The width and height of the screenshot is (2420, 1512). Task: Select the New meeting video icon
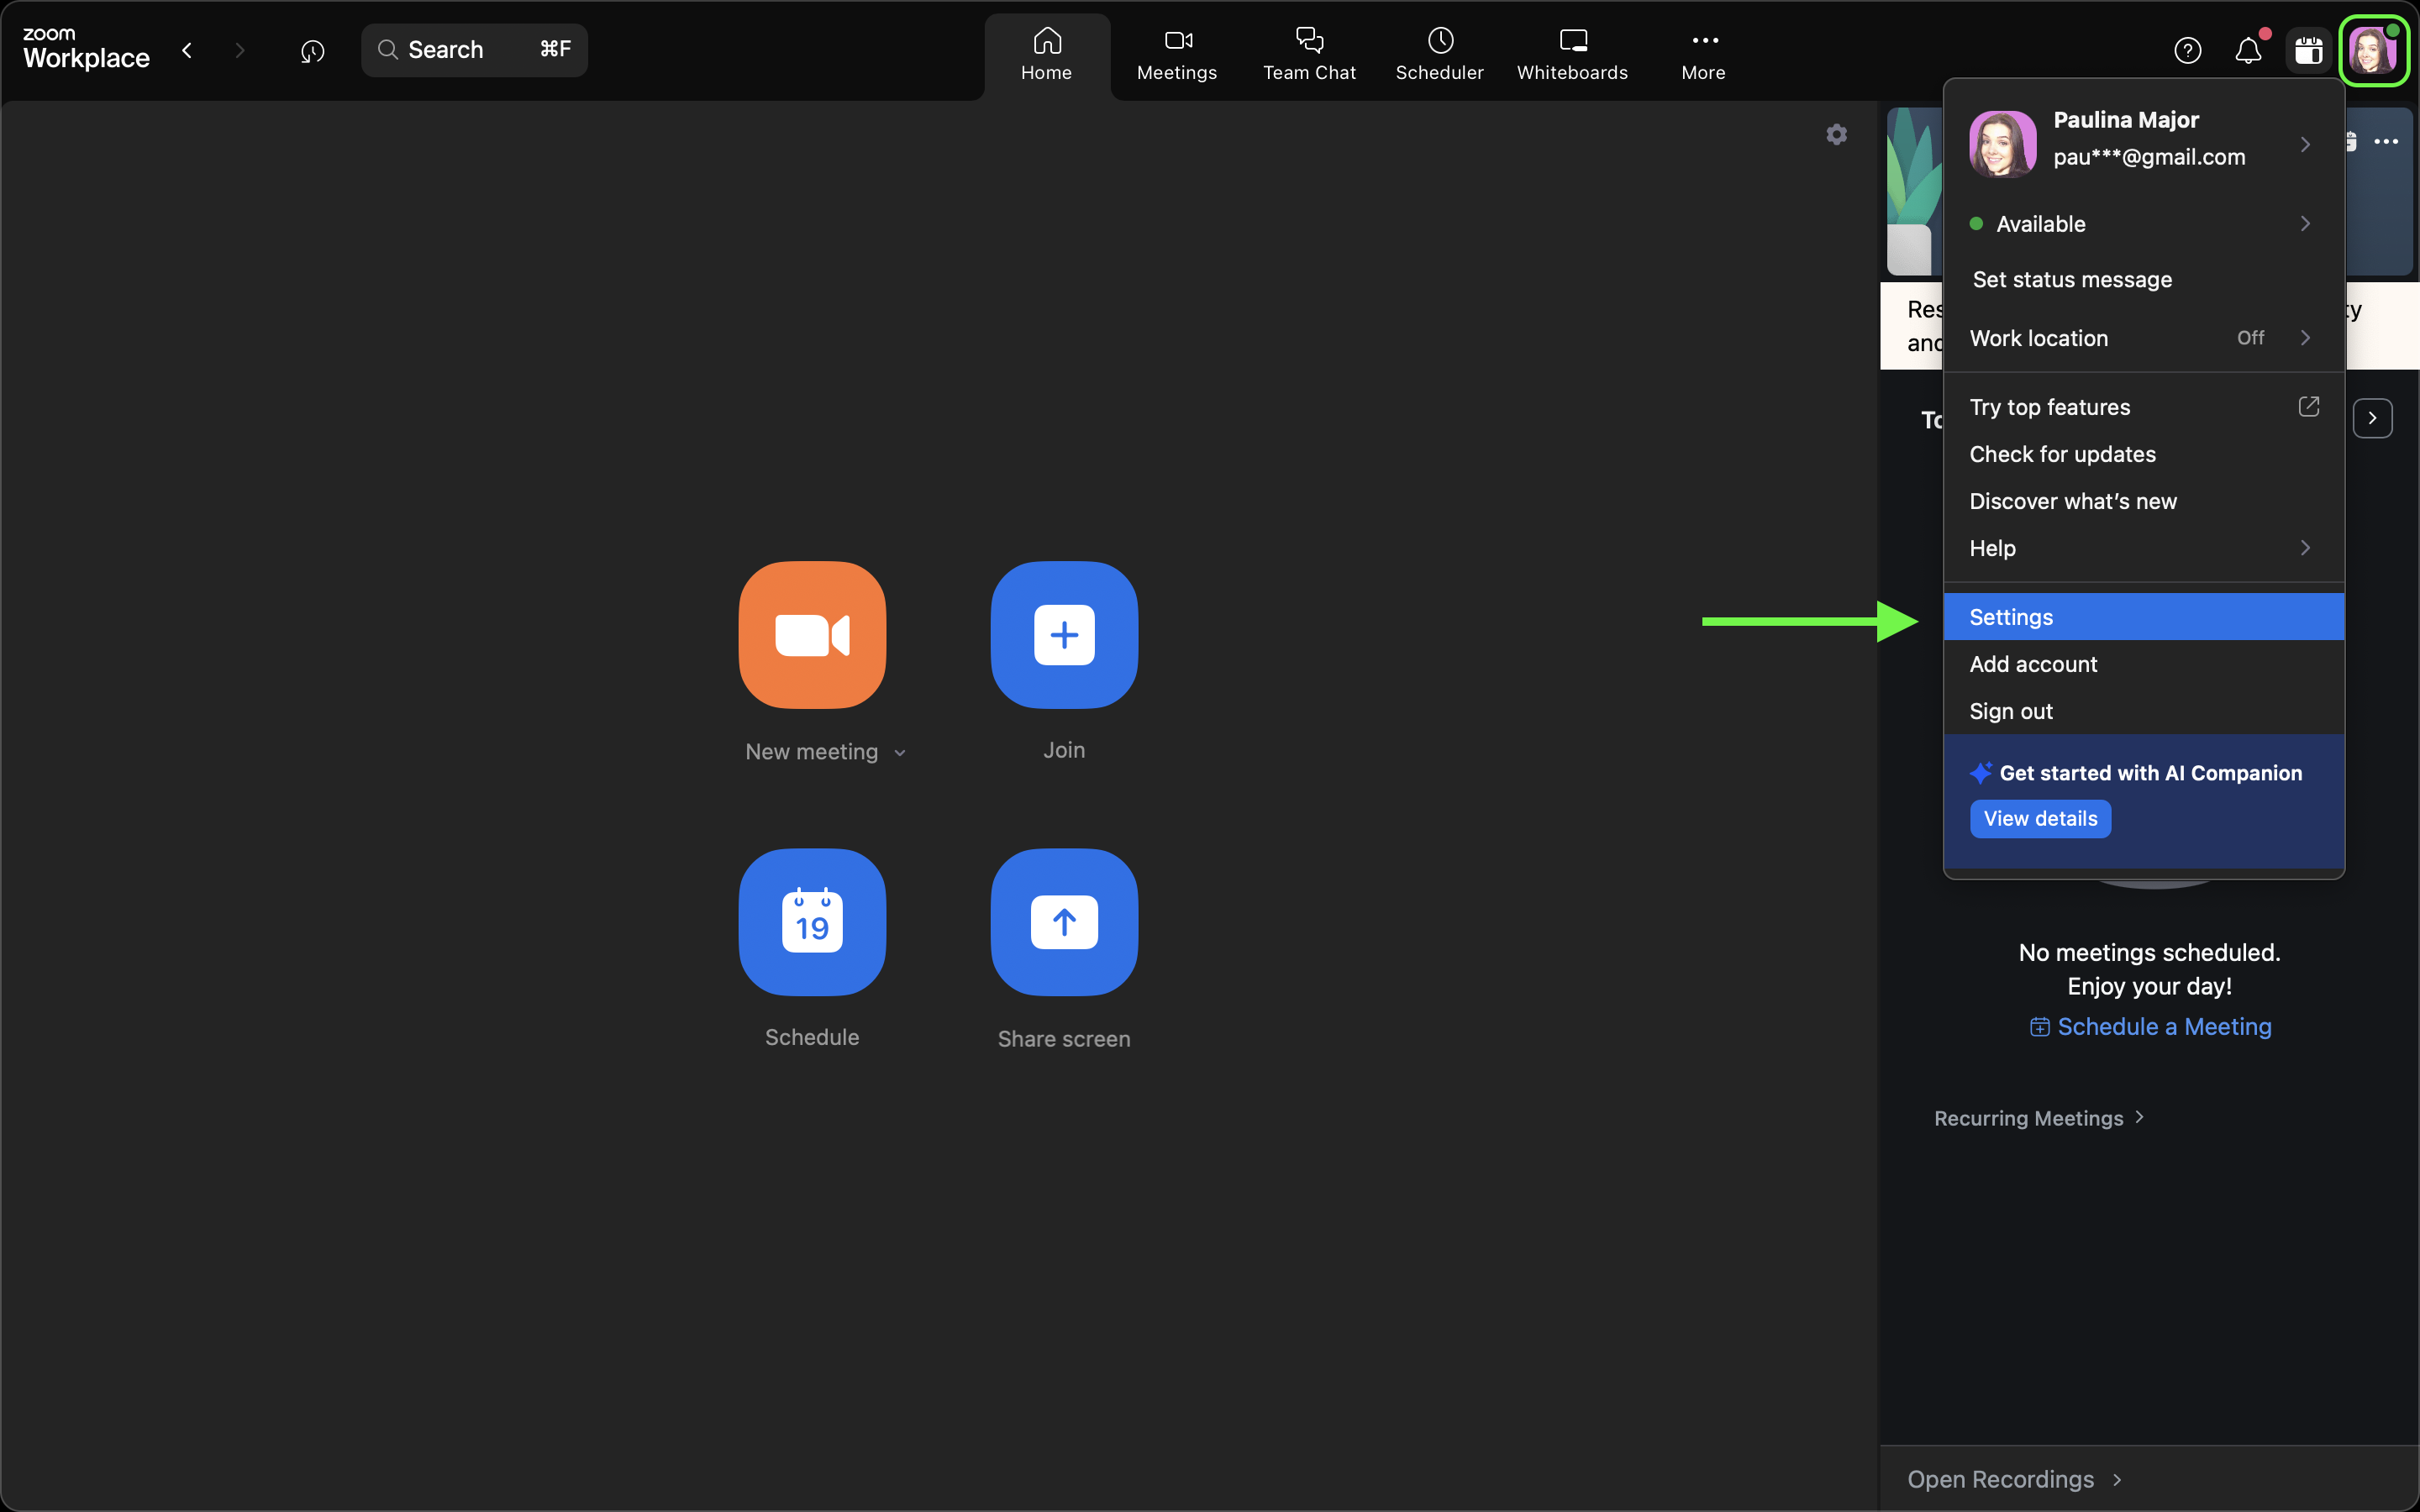(x=811, y=635)
